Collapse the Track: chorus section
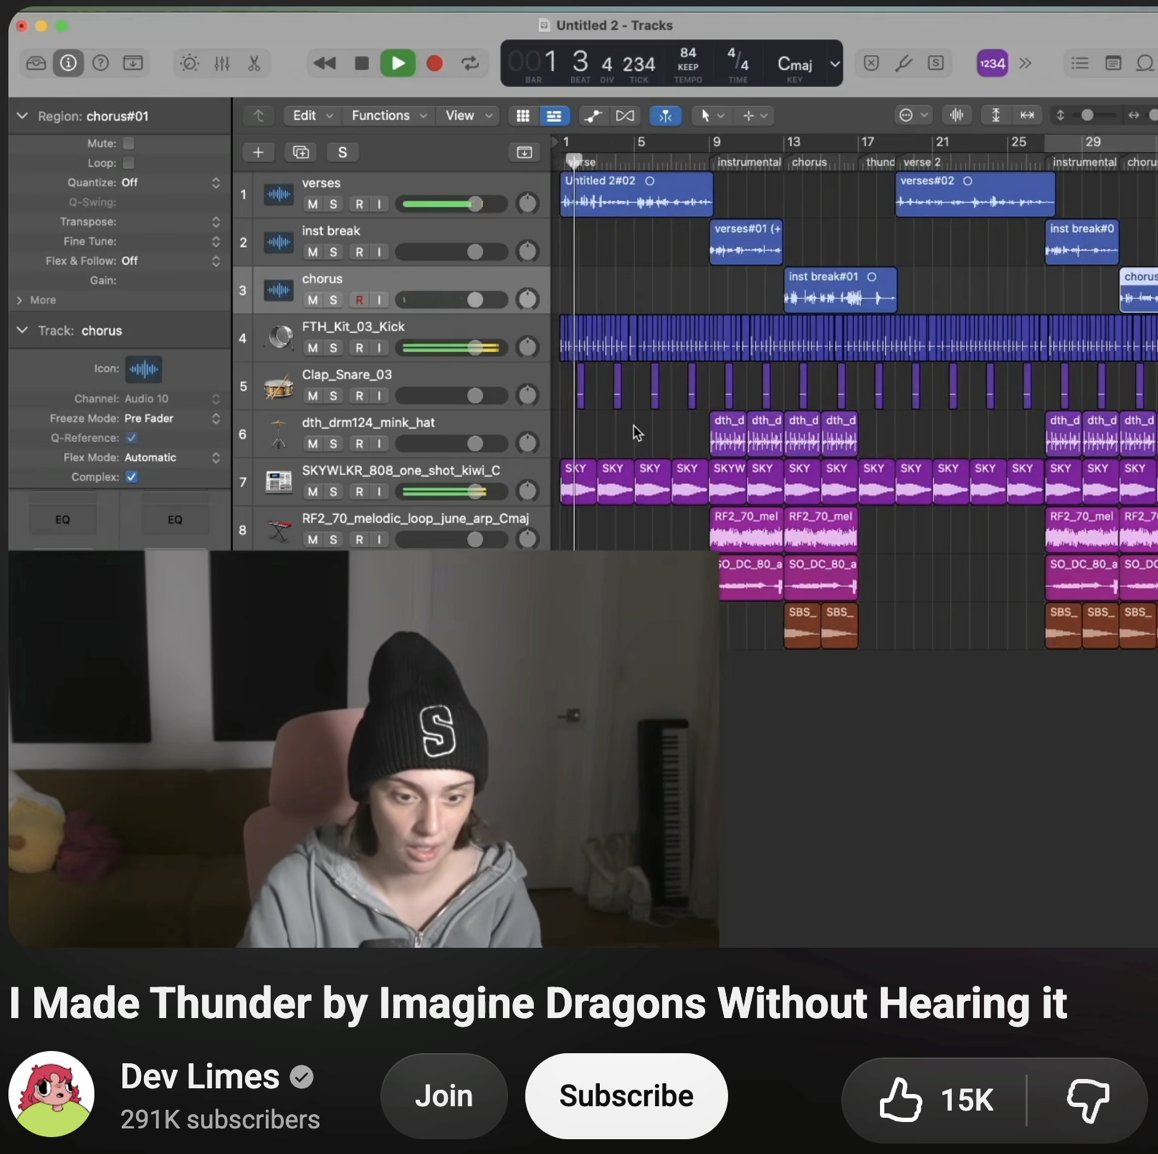The height and width of the screenshot is (1154, 1158). [x=22, y=331]
